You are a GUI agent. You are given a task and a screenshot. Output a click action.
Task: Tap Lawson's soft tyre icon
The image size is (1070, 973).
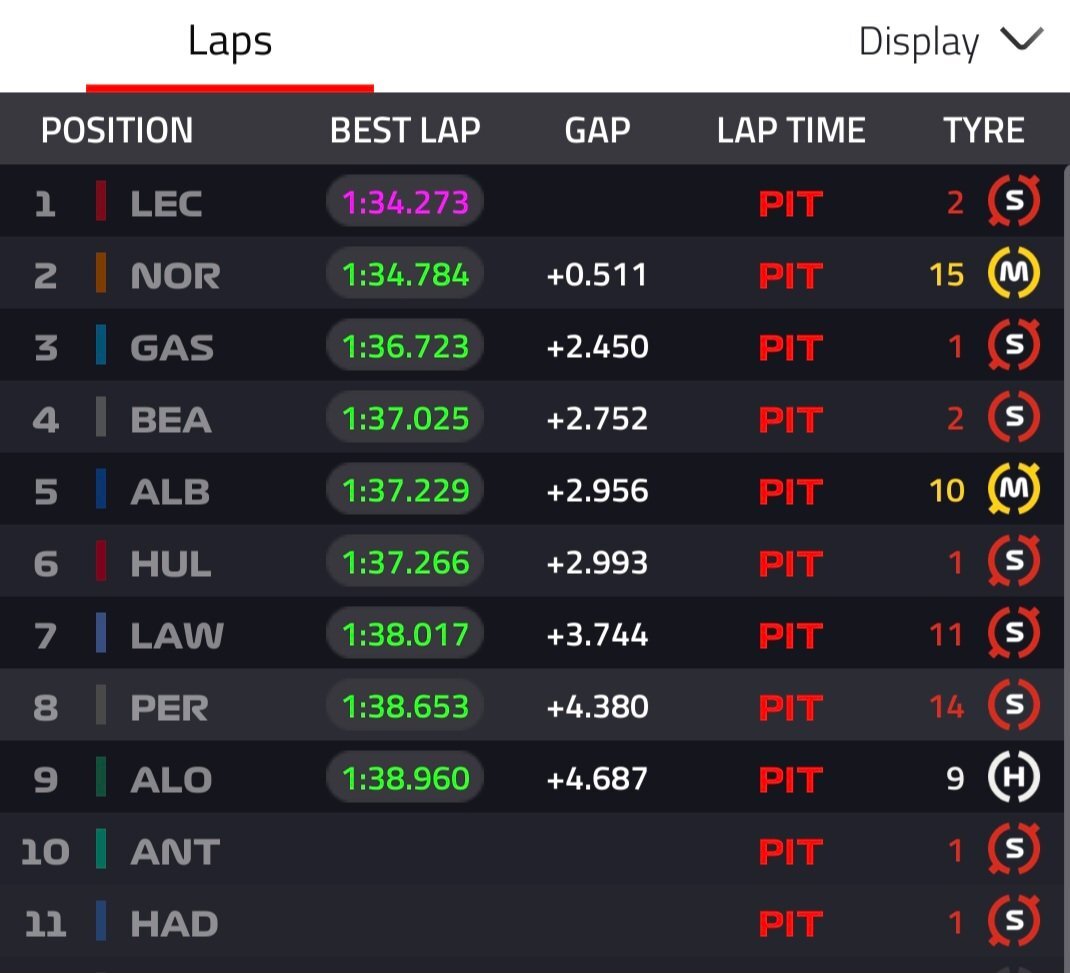pos(1014,633)
